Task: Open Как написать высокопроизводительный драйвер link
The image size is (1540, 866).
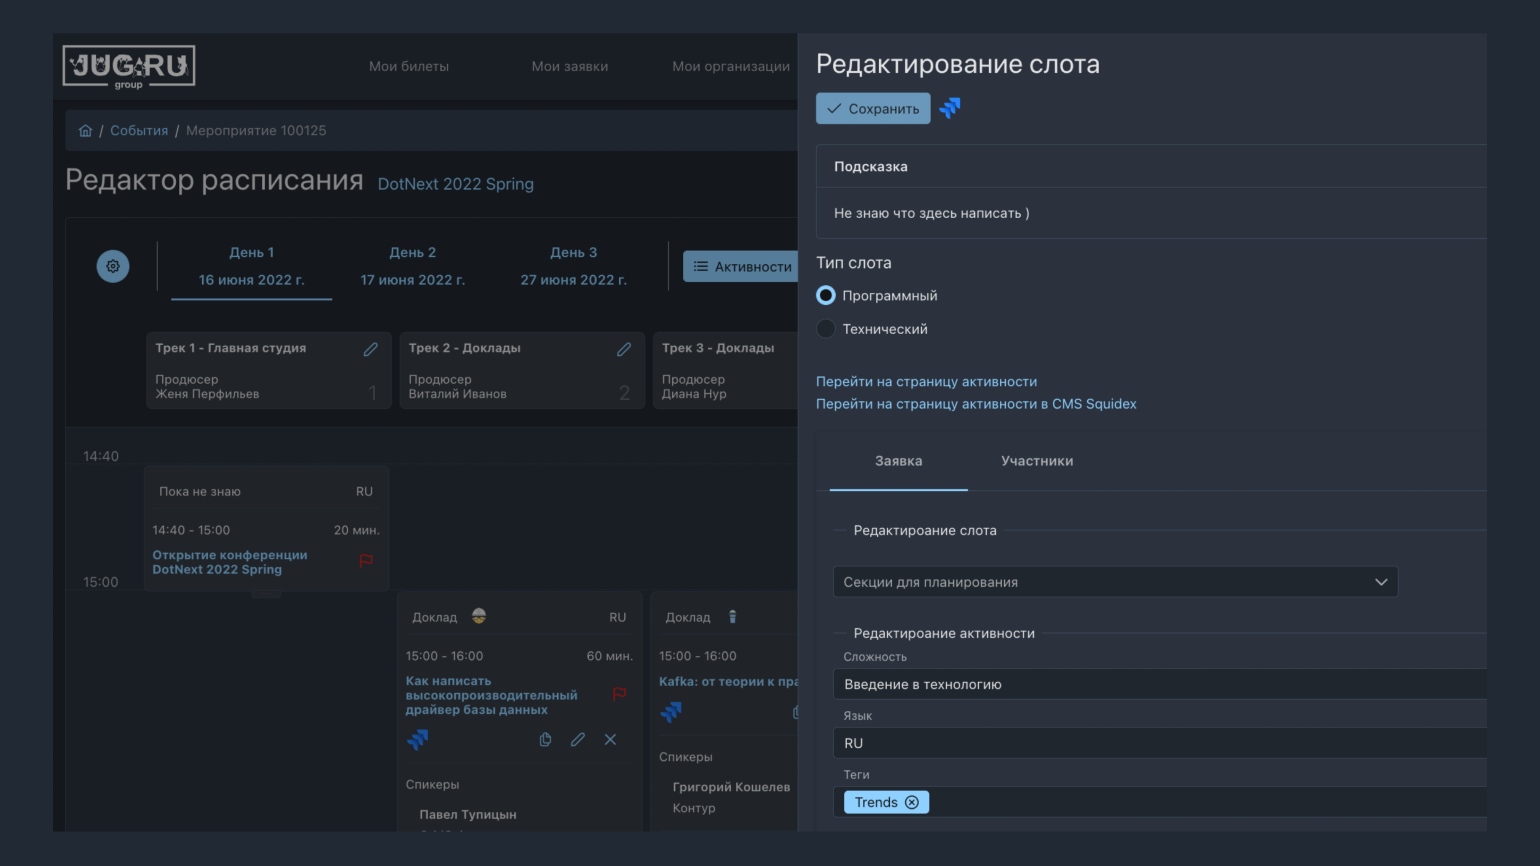Action: pos(491,695)
